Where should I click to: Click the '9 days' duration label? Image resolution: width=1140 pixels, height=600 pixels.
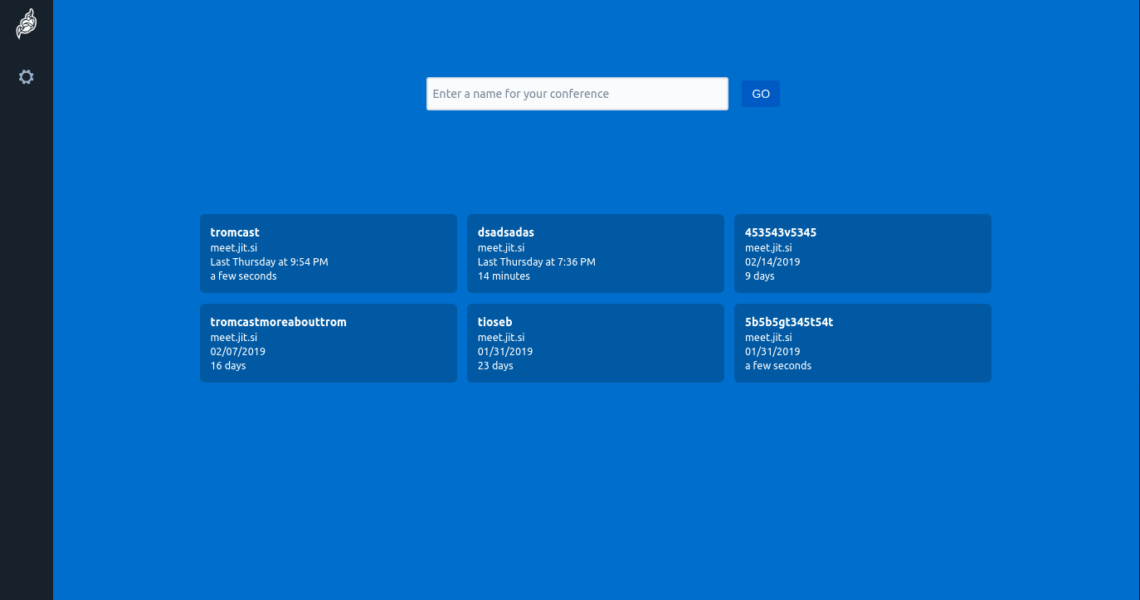(760, 276)
